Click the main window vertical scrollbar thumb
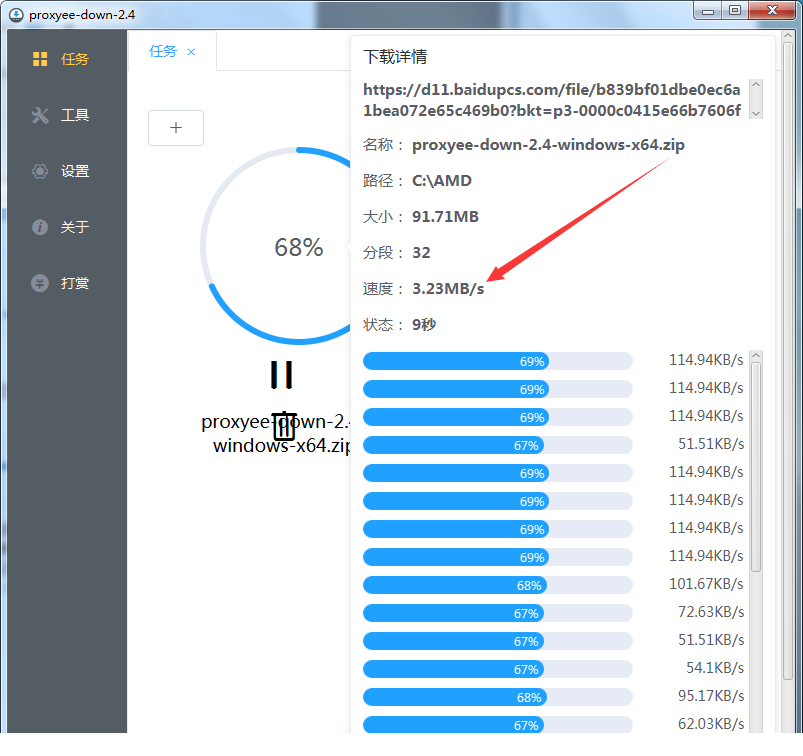Image resolution: width=803 pixels, height=756 pixels. (x=788, y=361)
